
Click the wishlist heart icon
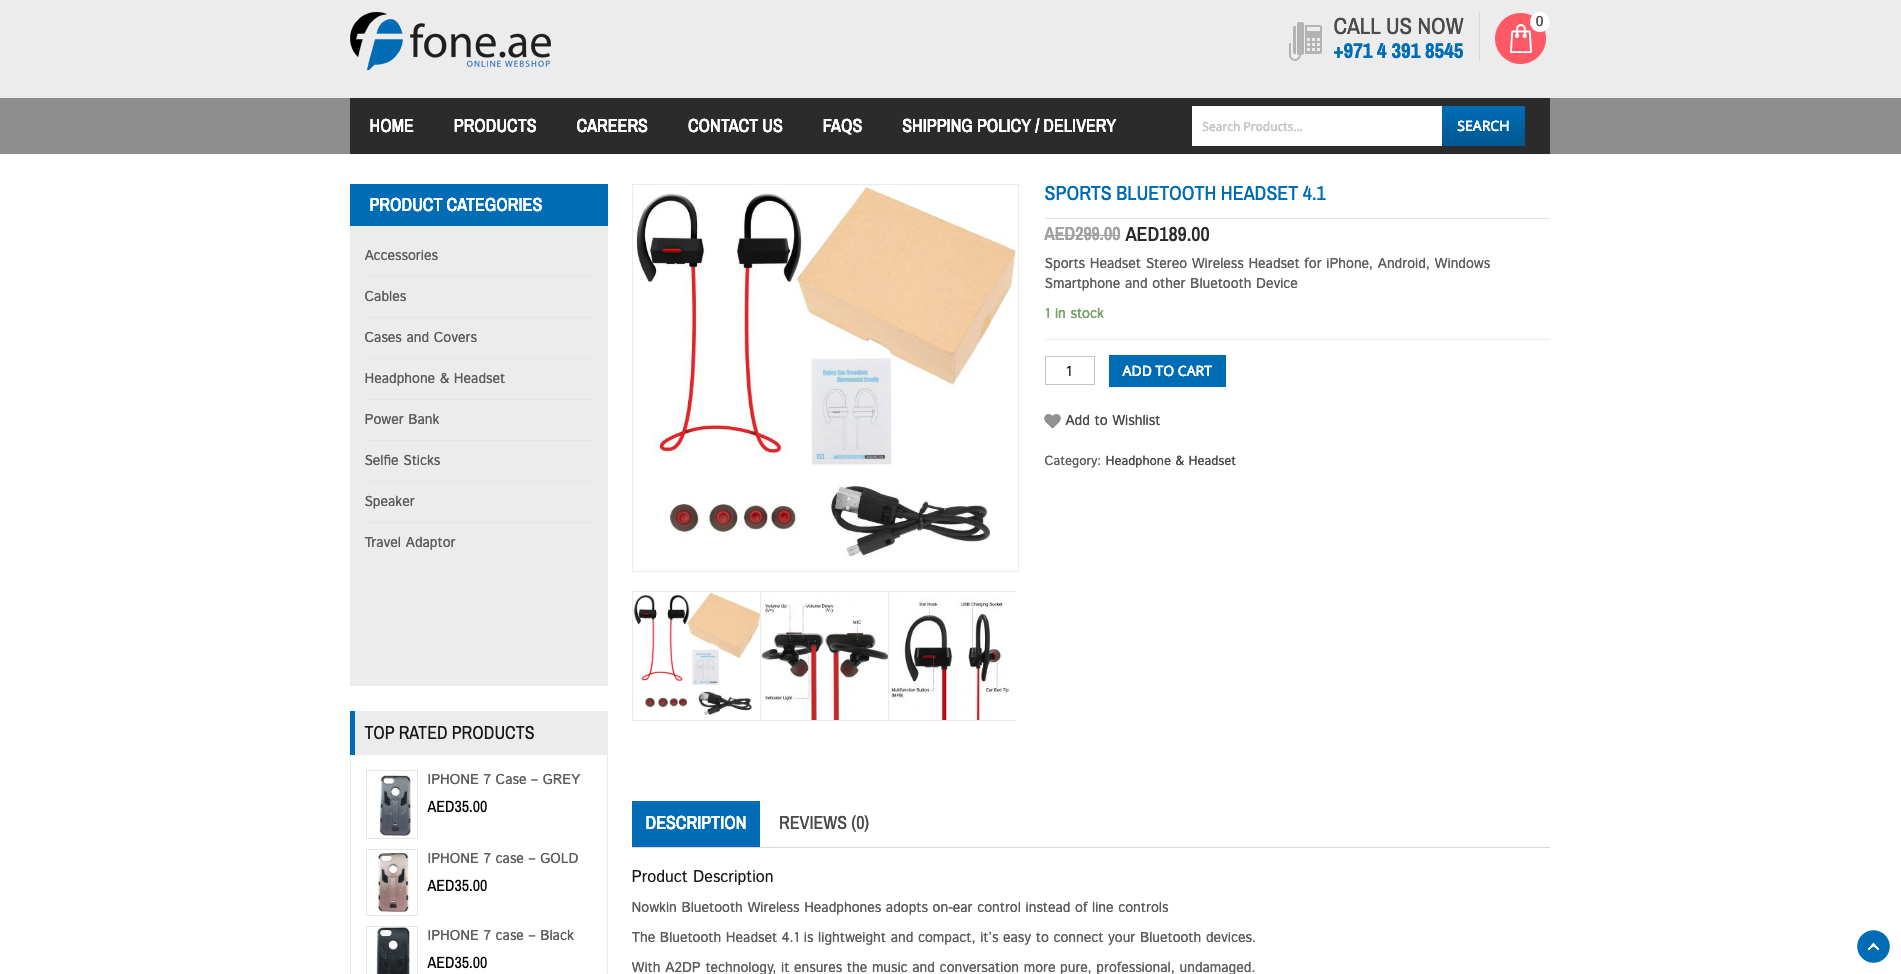tap(1052, 421)
